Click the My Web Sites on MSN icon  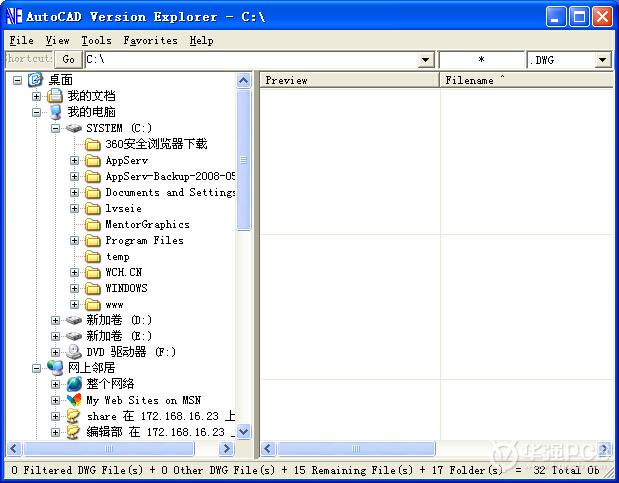coord(74,400)
